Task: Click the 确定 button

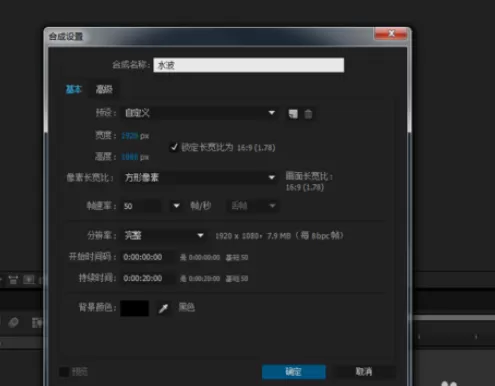Action: click(294, 372)
